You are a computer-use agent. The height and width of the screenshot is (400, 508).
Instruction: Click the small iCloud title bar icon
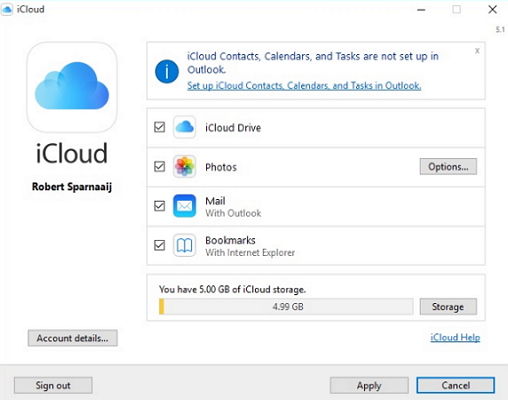pyautogui.click(x=7, y=9)
